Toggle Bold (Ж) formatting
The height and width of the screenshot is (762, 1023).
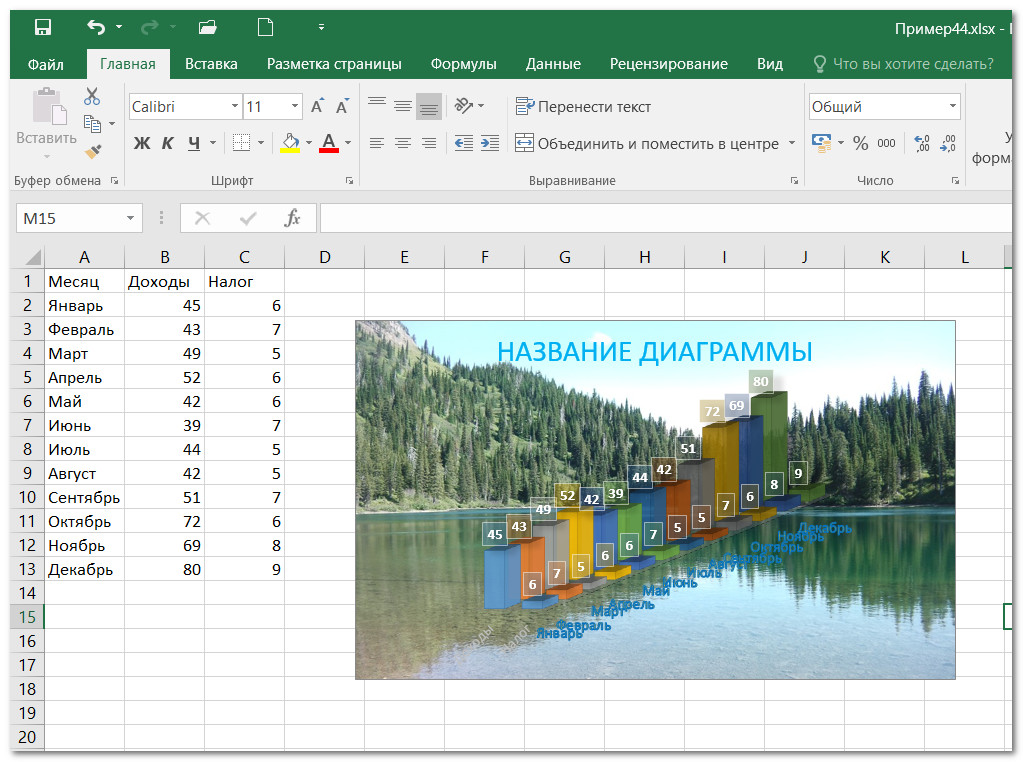142,143
